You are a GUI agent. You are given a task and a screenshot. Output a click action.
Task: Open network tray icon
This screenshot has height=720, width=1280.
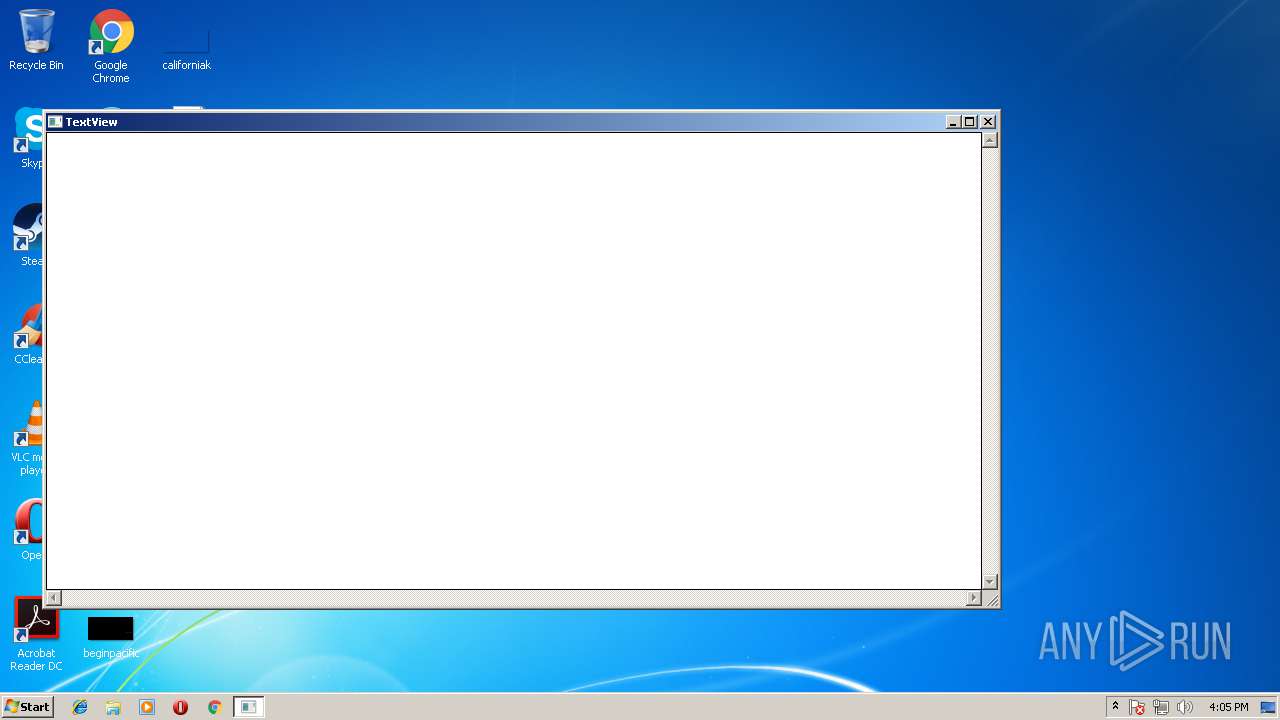pos(1161,707)
